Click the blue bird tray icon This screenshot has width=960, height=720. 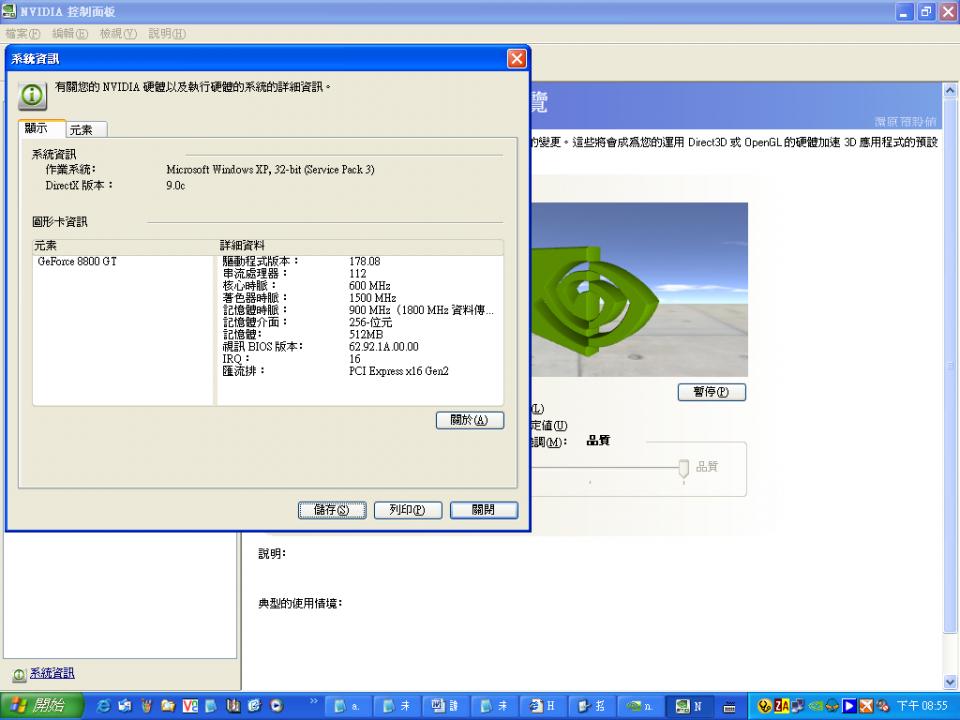[832, 707]
